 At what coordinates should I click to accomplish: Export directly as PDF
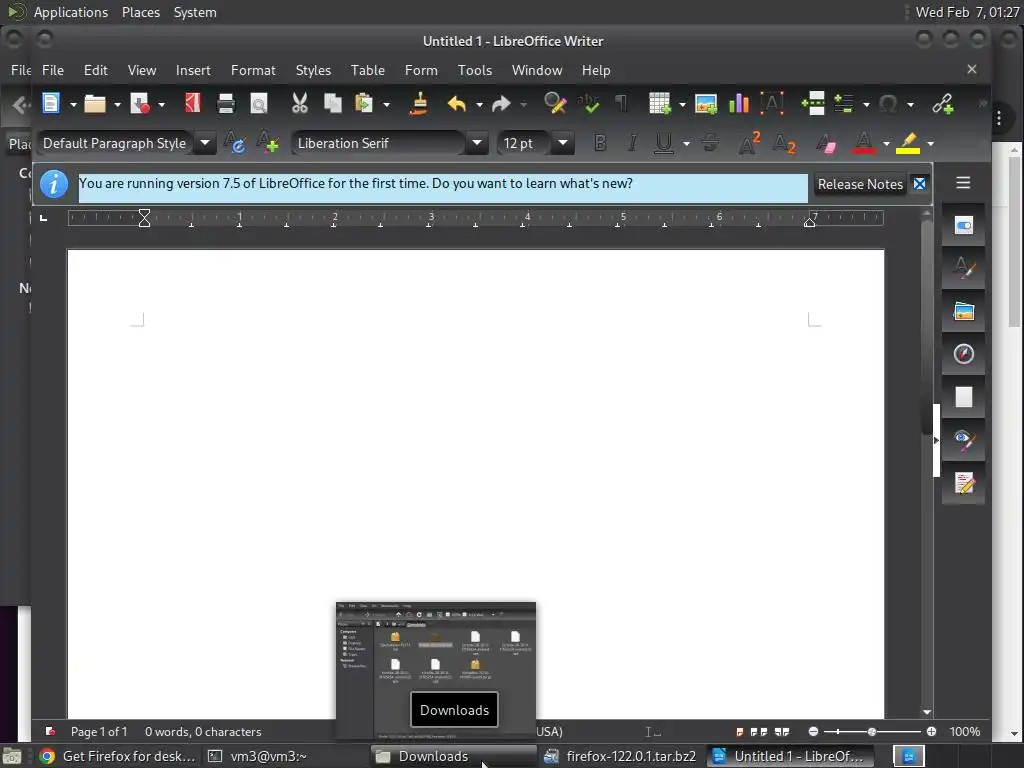(192, 103)
